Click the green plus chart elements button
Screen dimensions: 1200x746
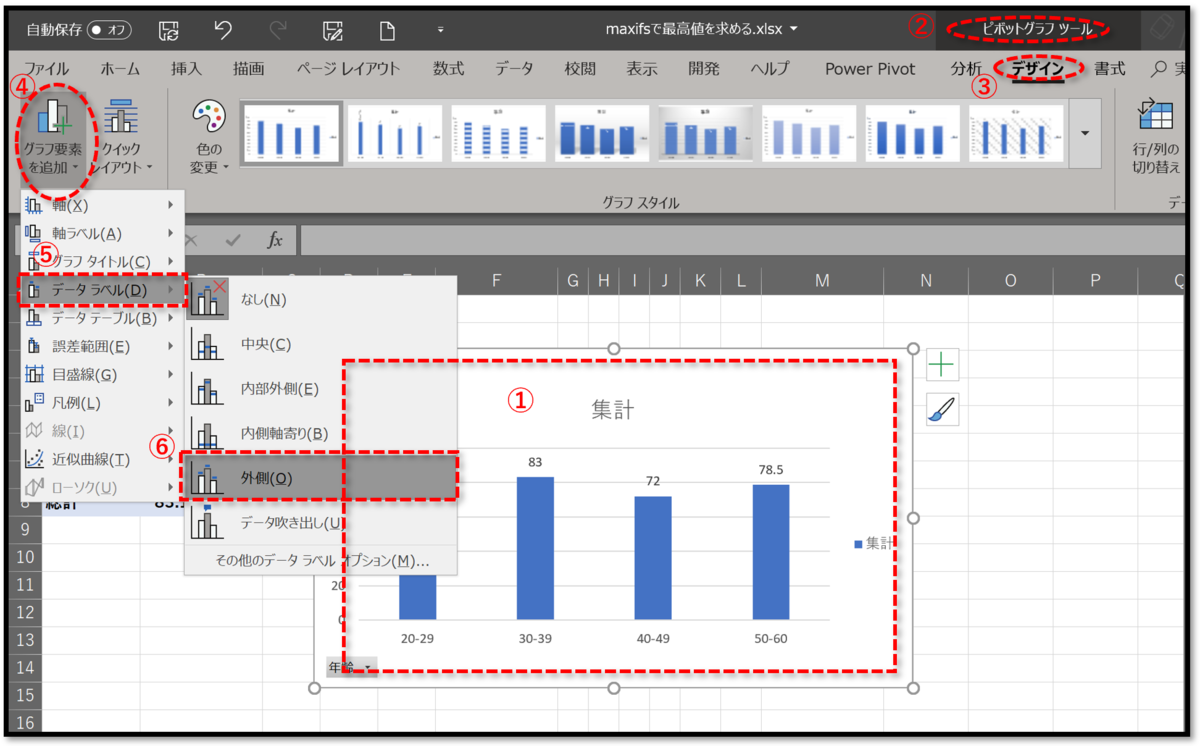pyautogui.click(x=942, y=366)
